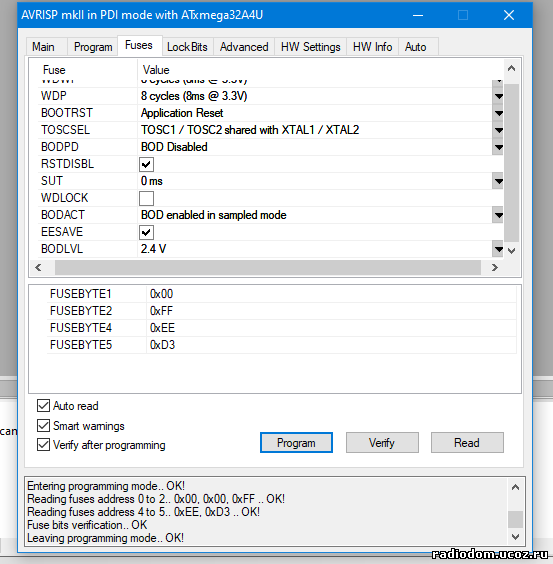Switch to the Advanced tab
Viewport: 553px width, 564px height.
[x=244, y=47]
